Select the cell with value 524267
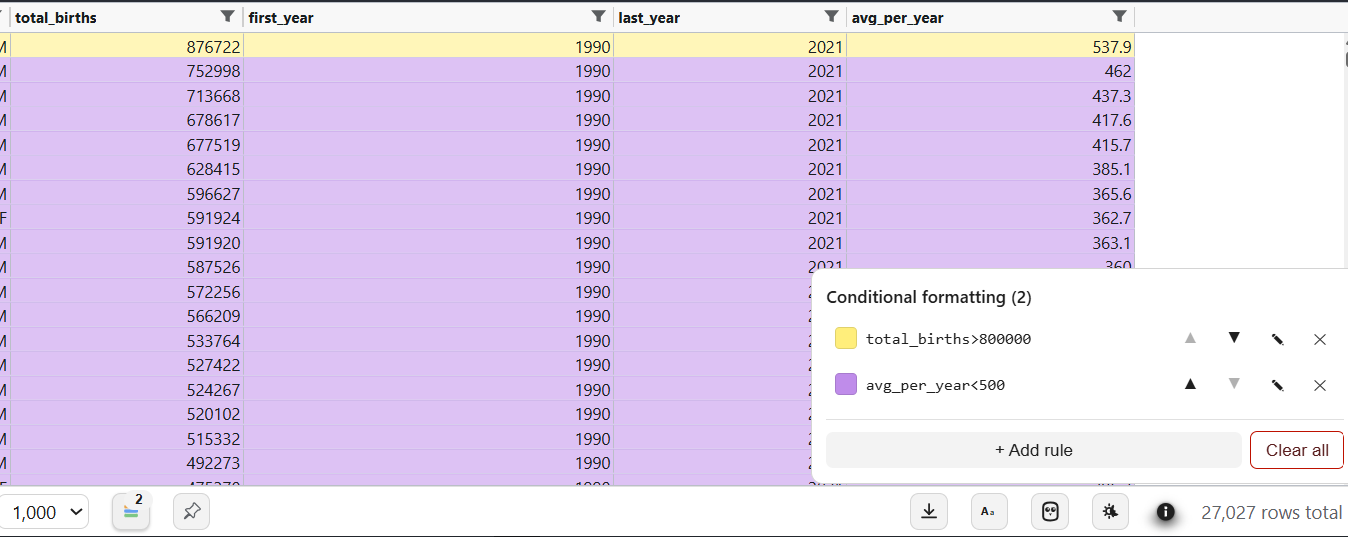The image size is (1348, 537). pyautogui.click(x=127, y=390)
